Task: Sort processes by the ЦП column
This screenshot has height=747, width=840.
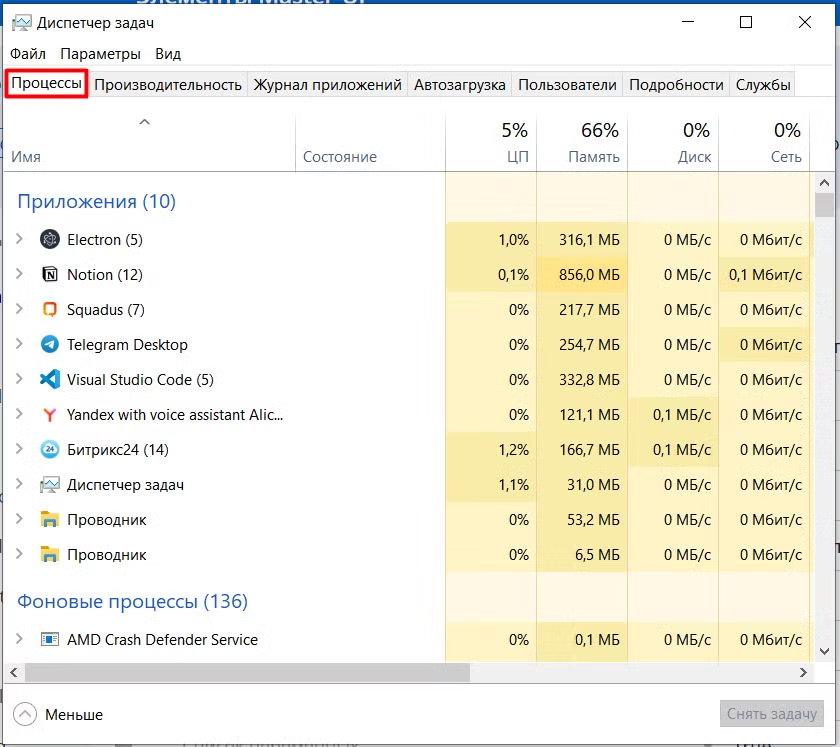Action: coord(491,143)
